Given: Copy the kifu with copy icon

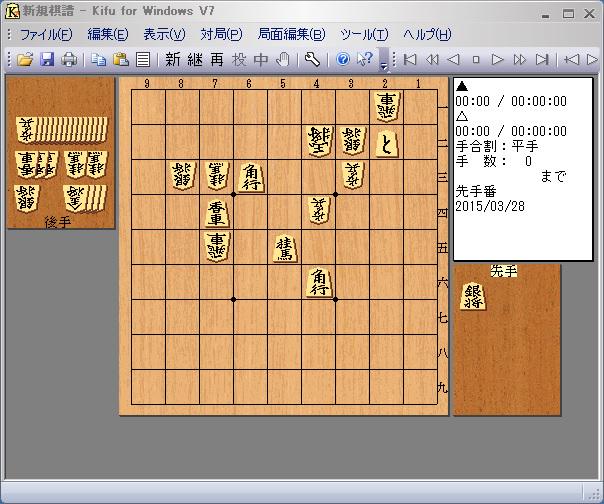Looking at the screenshot, I should (x=99, y=59).
